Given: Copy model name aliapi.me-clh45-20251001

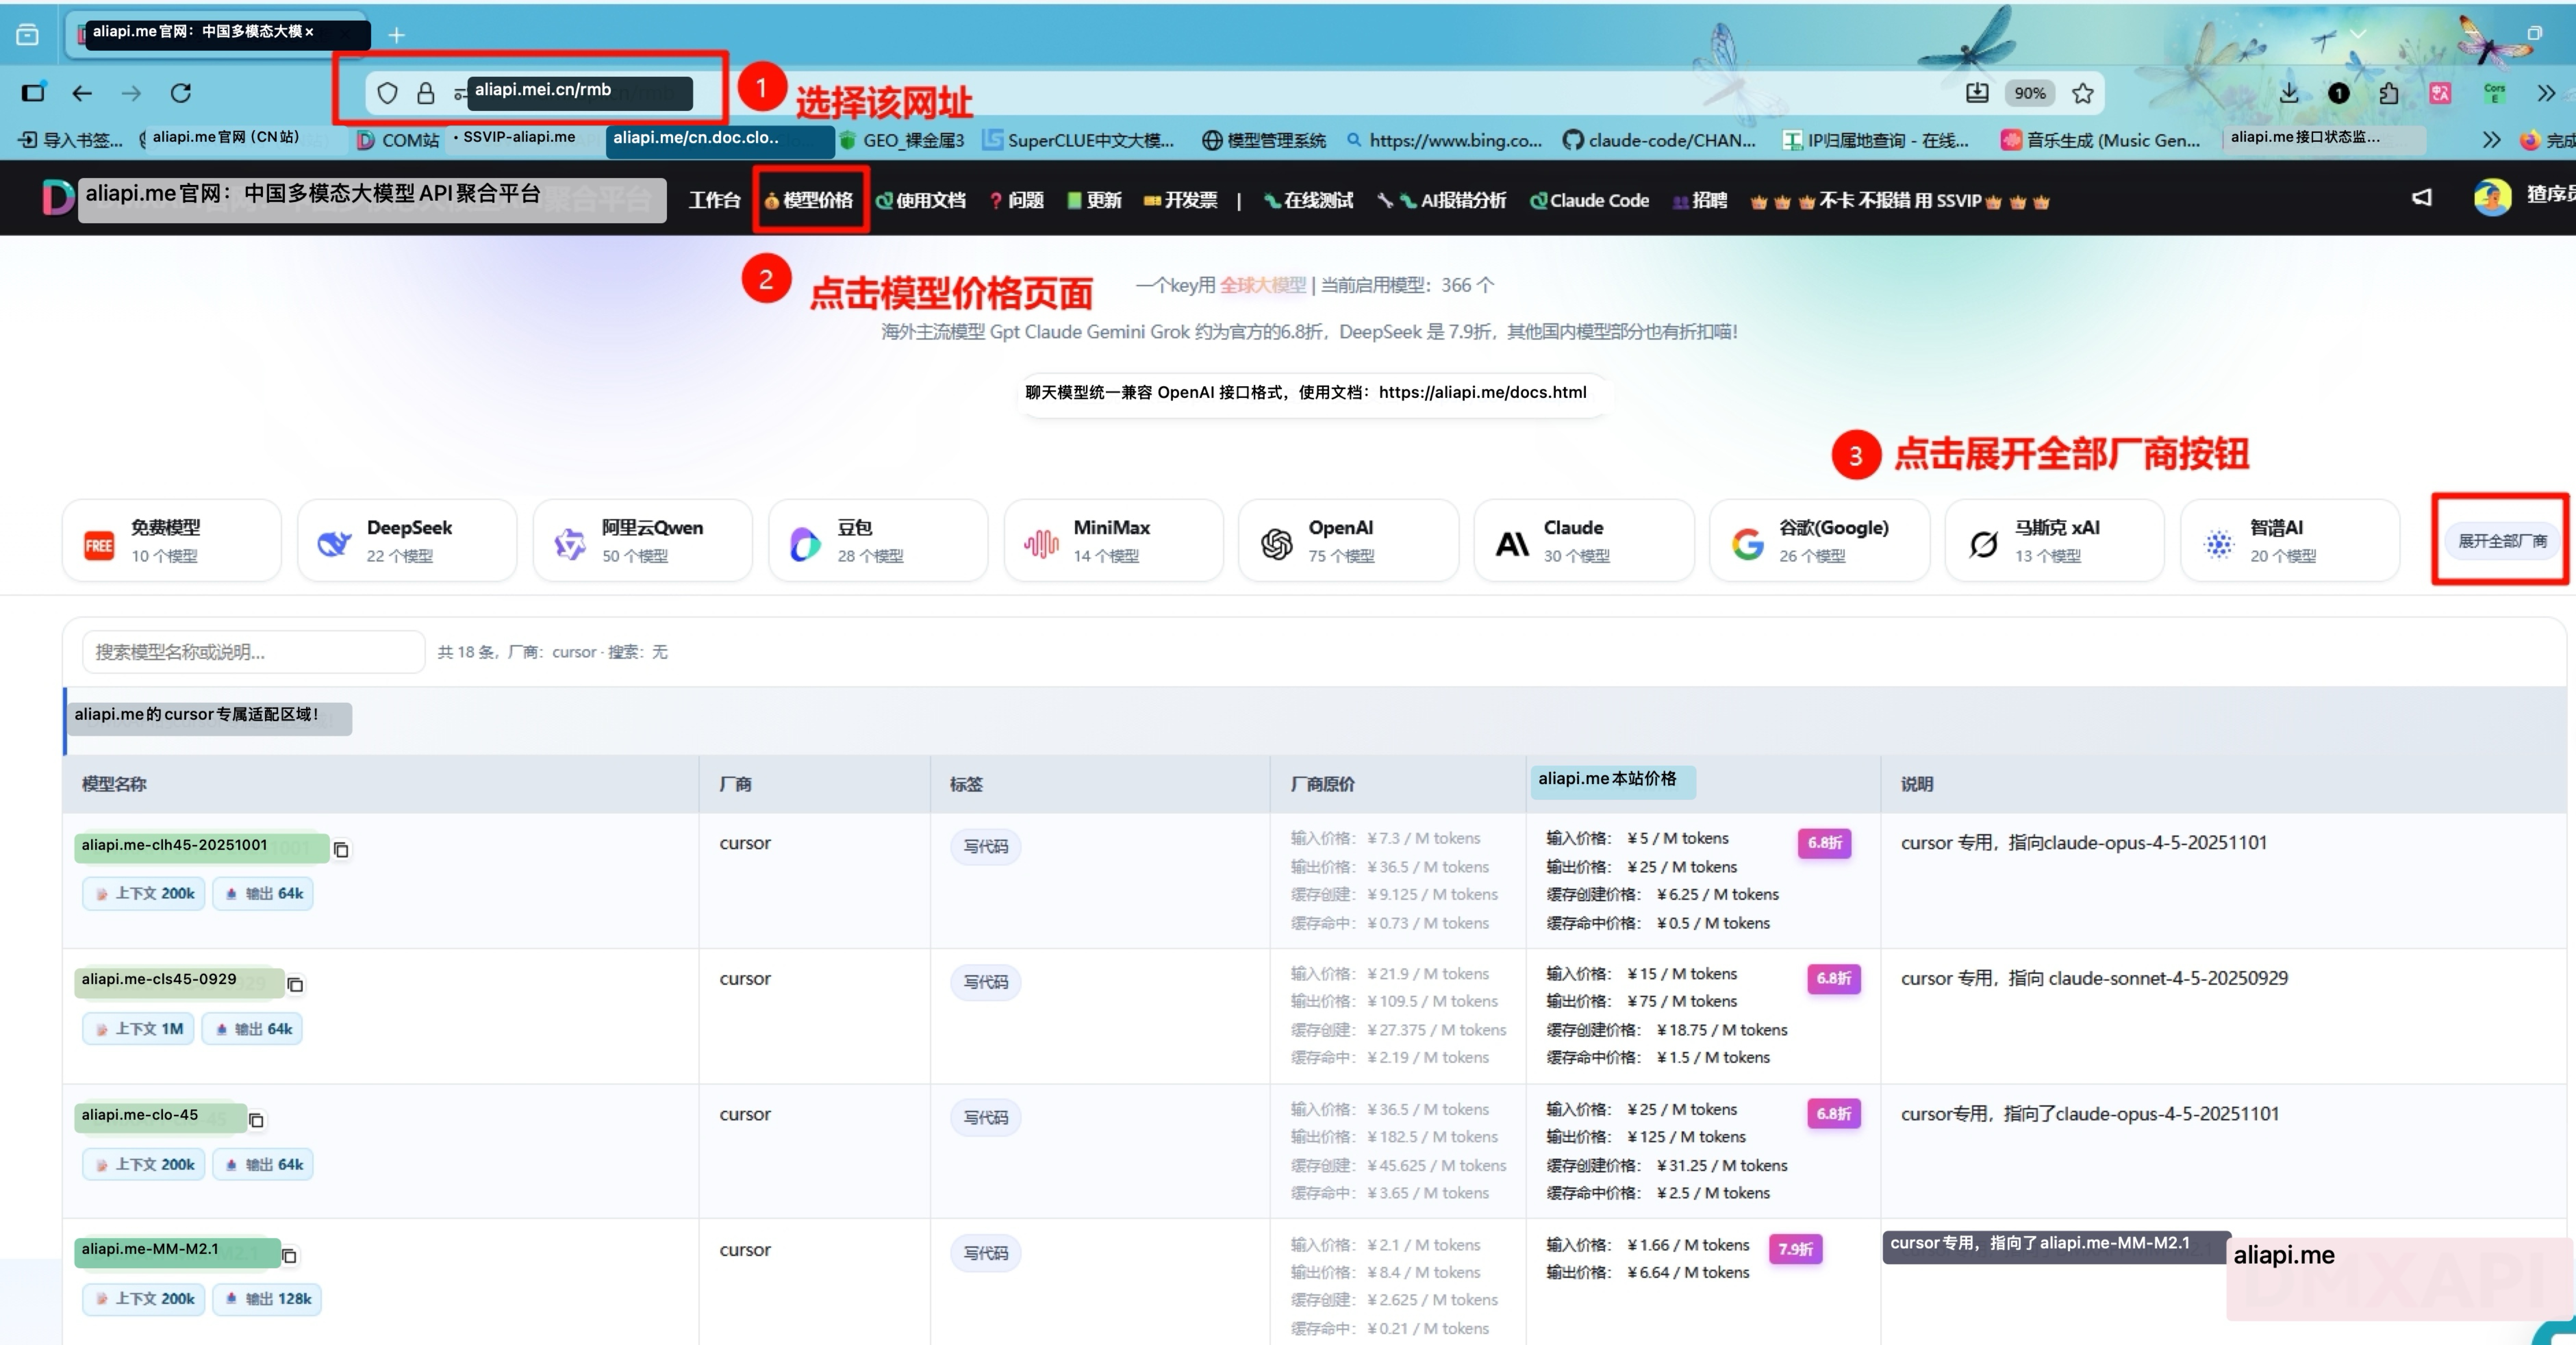Looking at the screenshot, I should 341,850.
